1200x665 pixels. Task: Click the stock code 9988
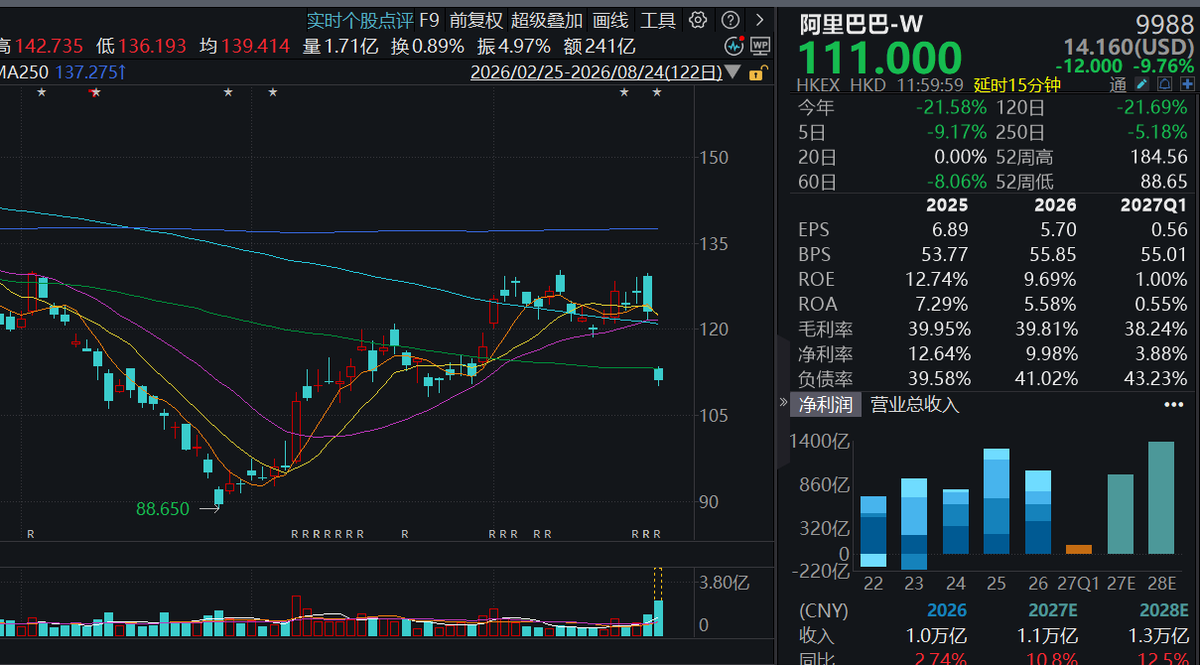[x=1165, y=24]
